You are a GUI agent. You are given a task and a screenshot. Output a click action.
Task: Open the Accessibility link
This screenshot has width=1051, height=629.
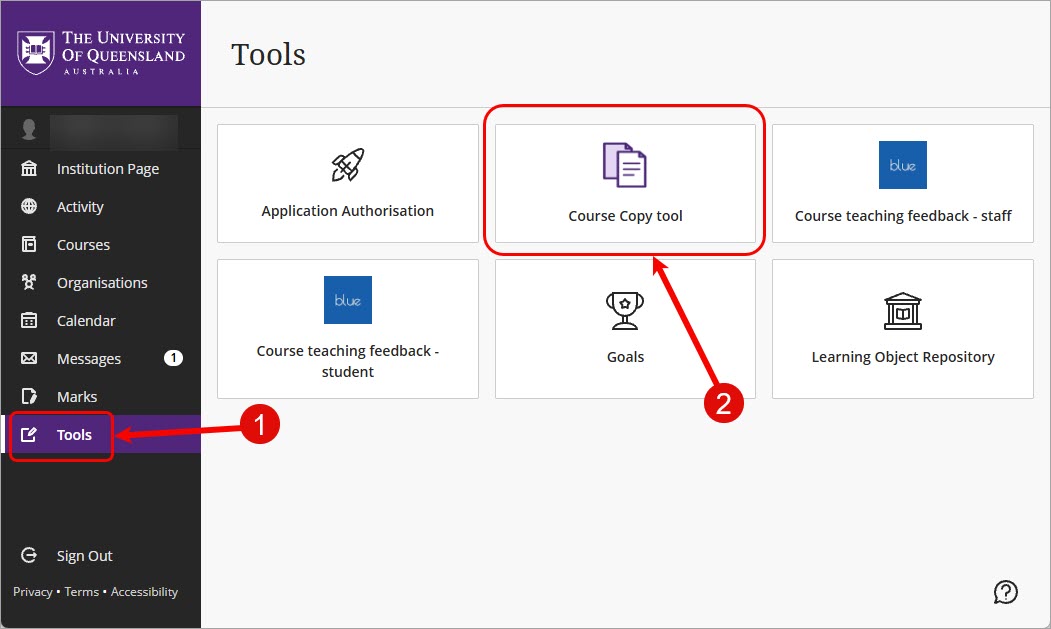pos(144,591)
